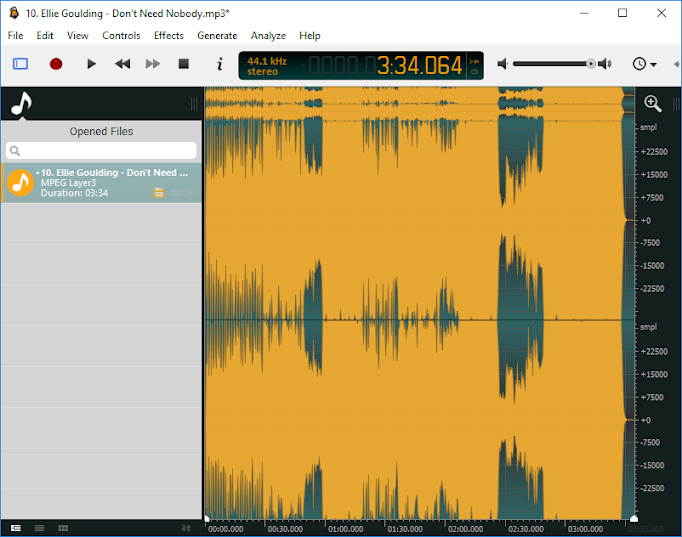
Task: Switch to grid view icon
Action: pyautogui.click(x=63, y=528)
